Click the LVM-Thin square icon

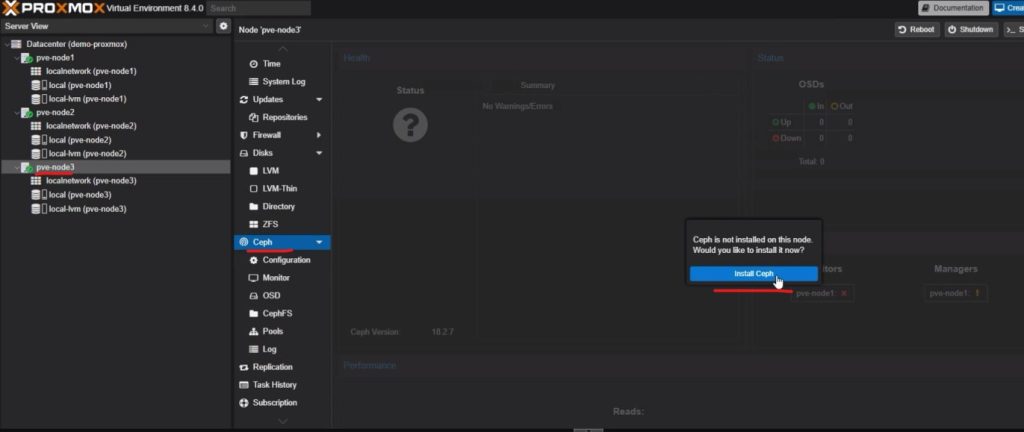(254, 189)
